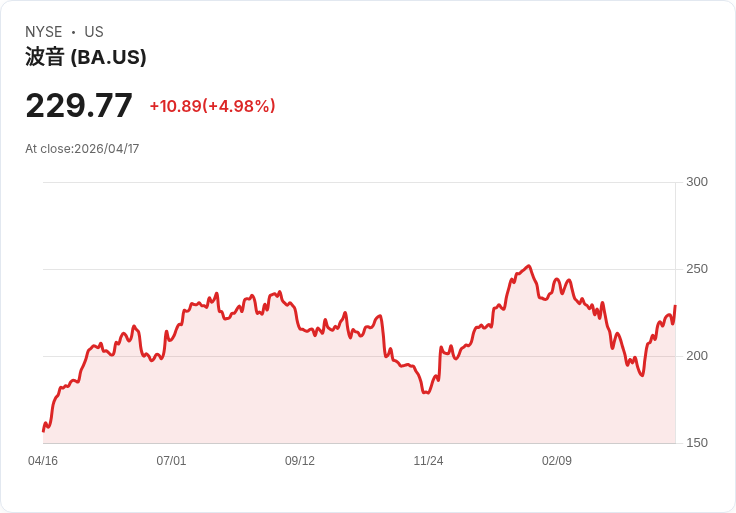Viewport: 736px width, 513px height.
Task: Select the 09/12 date on the x-axis
Action: click(x=300, y=461)
